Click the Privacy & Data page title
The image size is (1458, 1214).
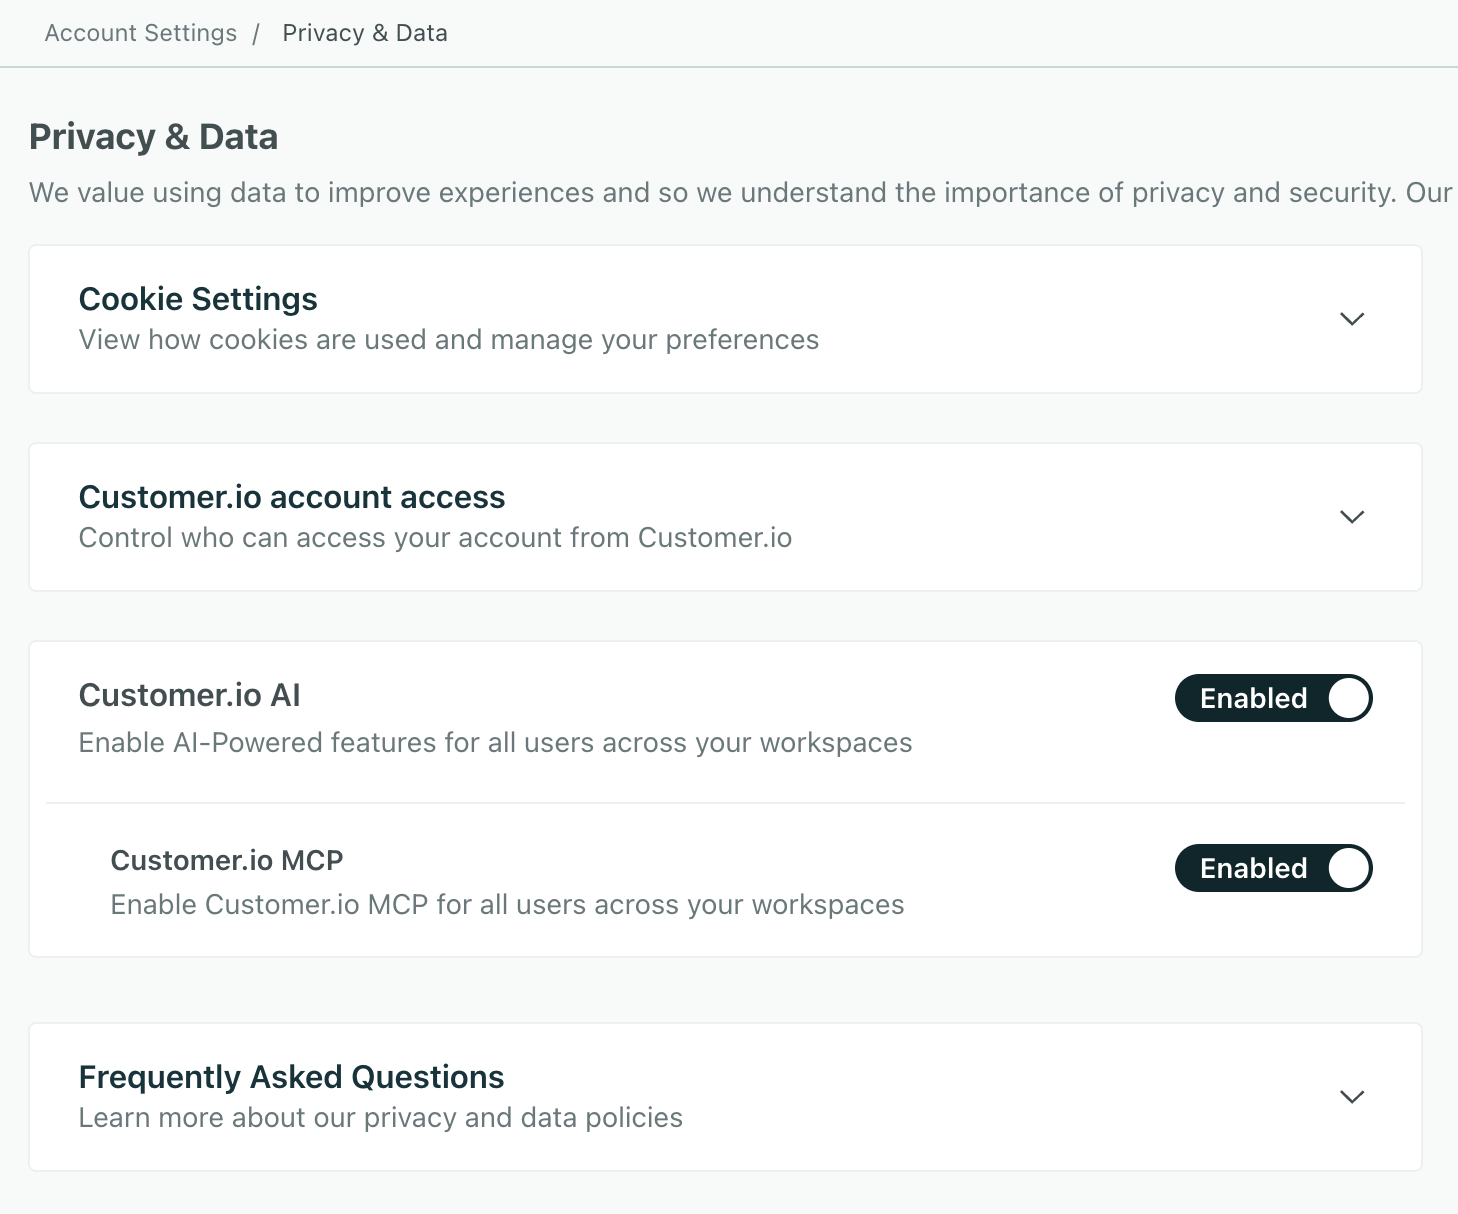(153, 136)
